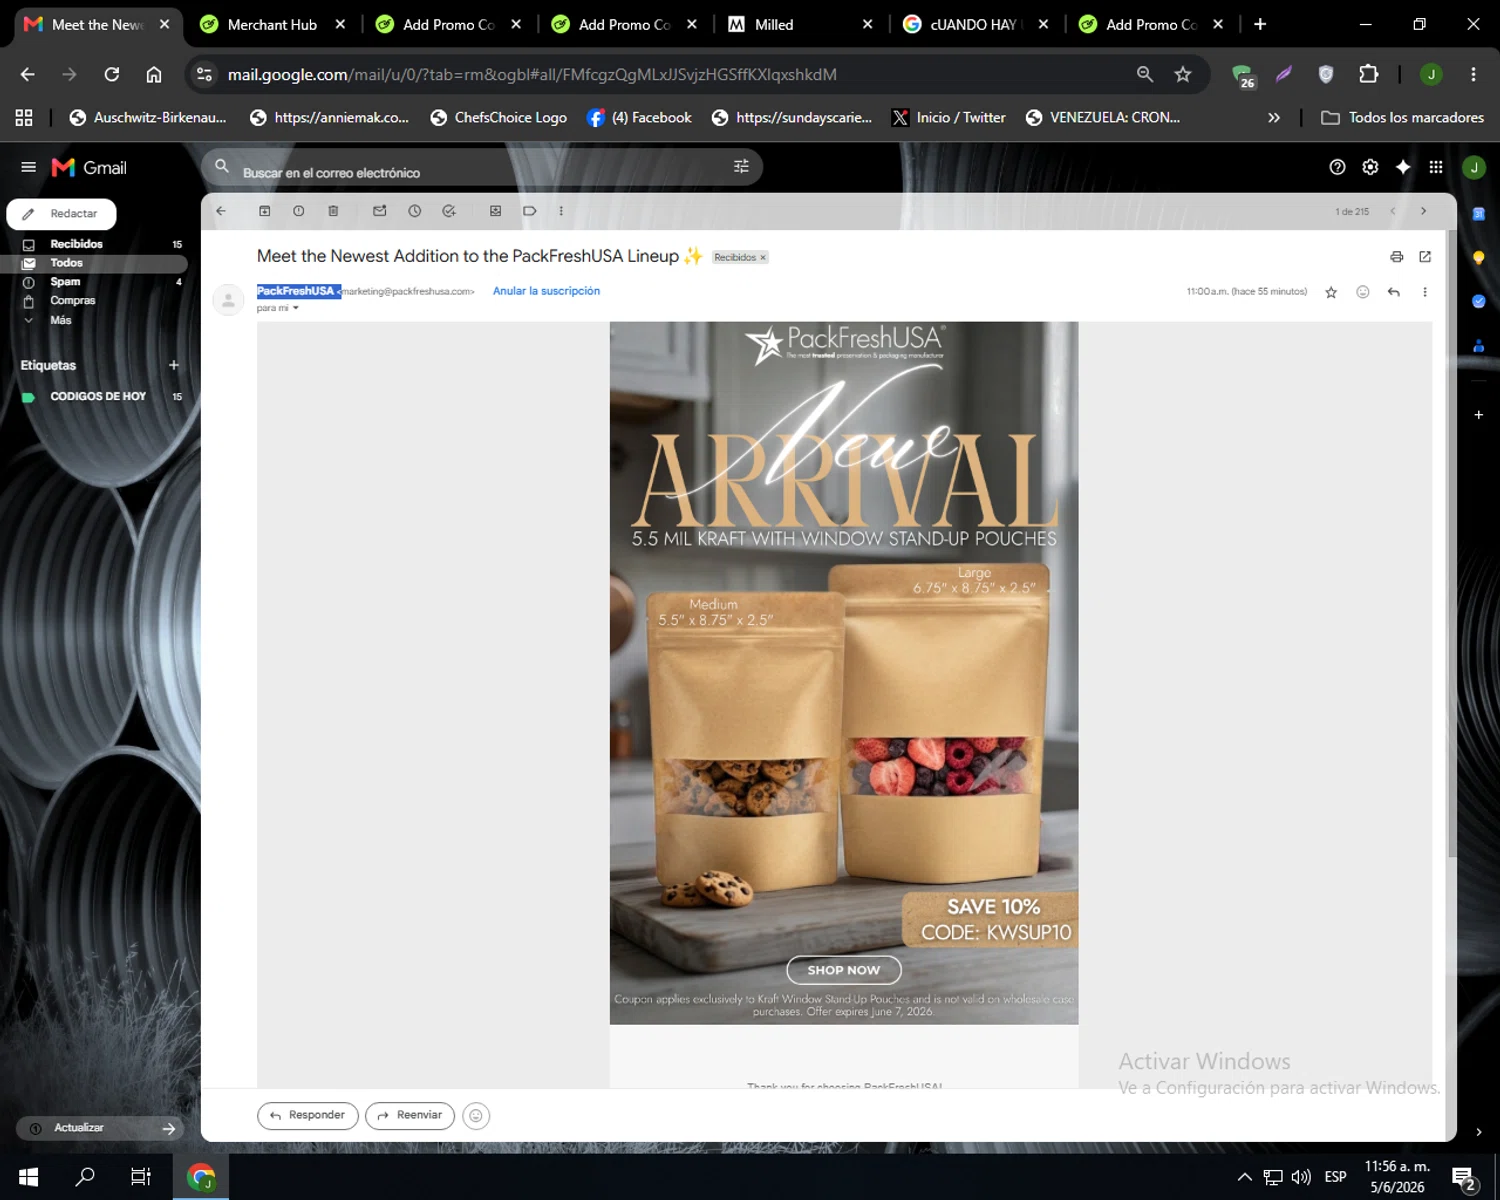Toggle the Gmail main menu hamburger
1500x1200 pixels.
tap(28, 167)
